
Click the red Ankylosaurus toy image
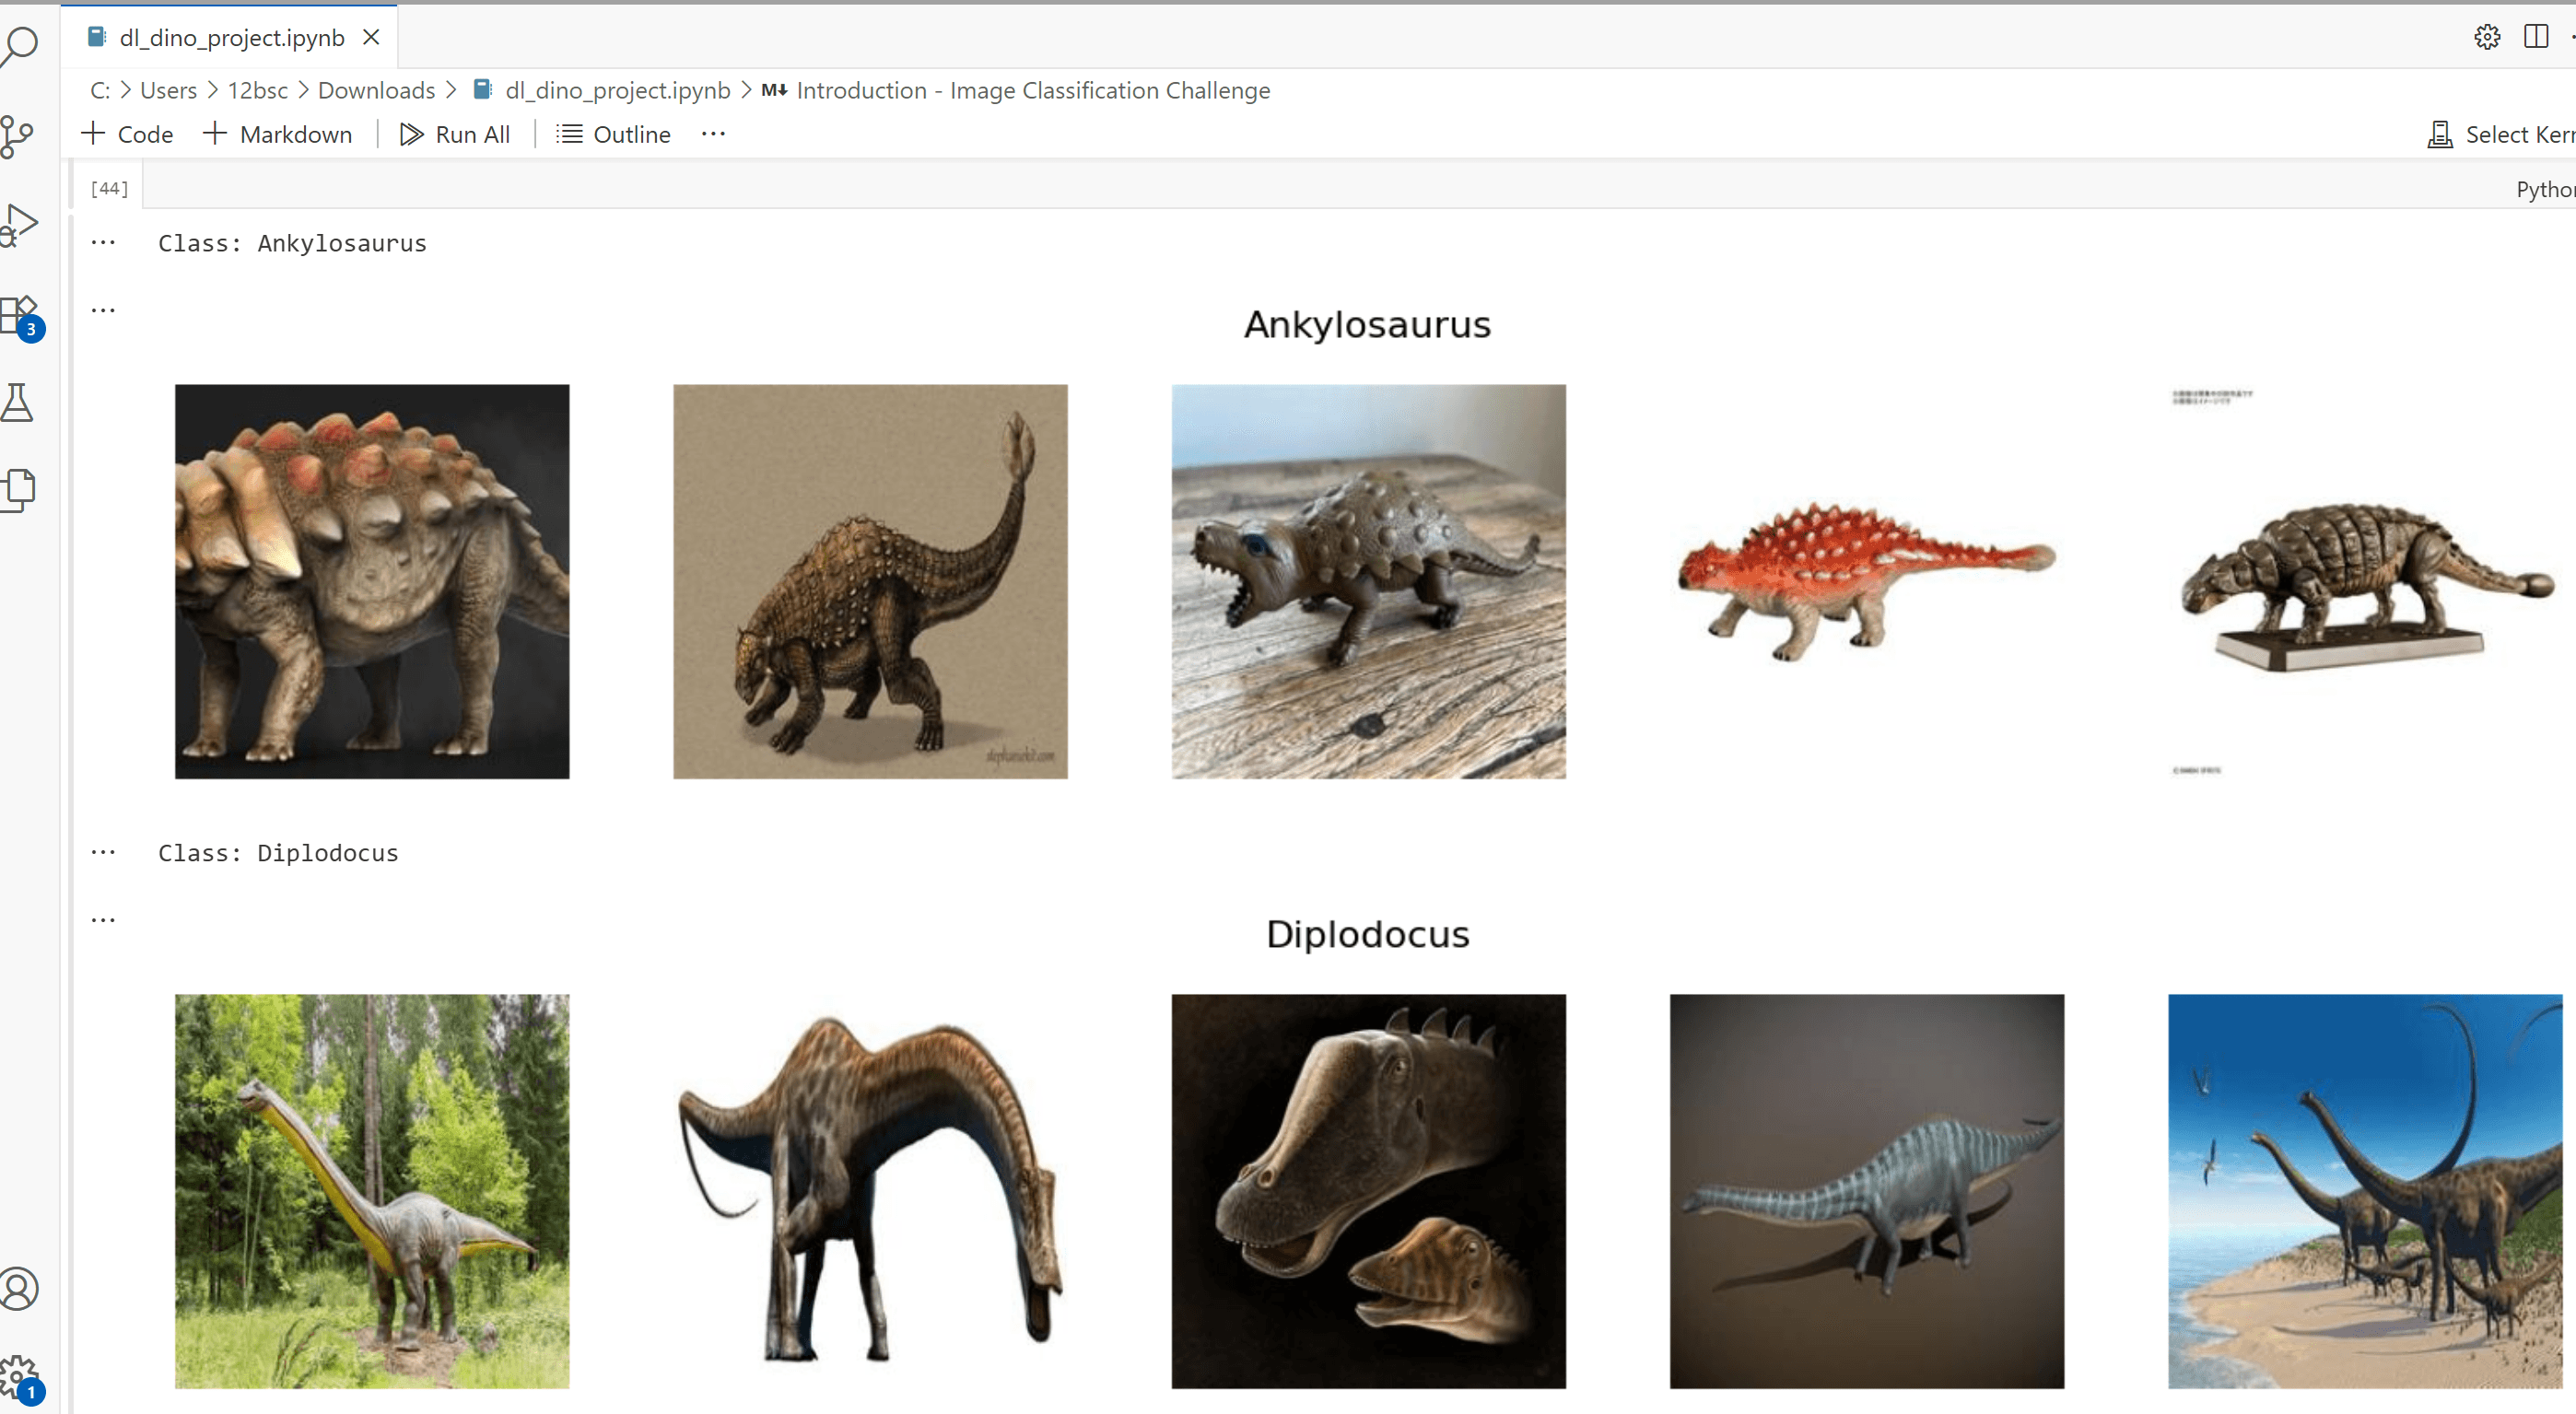[x=1866, y=581]
